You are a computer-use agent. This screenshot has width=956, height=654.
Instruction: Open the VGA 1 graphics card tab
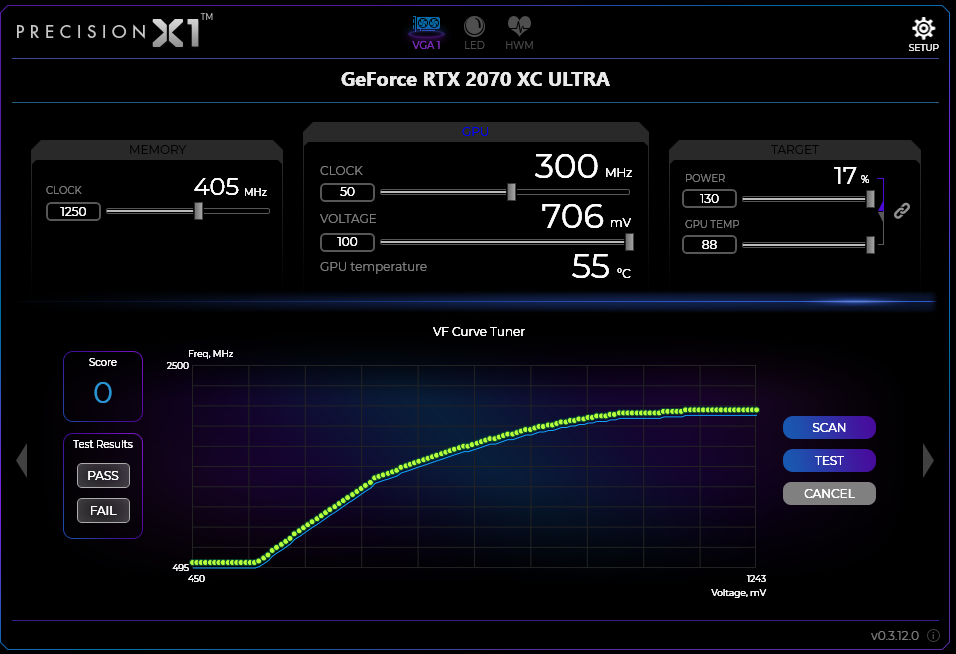tap(426, 33)
